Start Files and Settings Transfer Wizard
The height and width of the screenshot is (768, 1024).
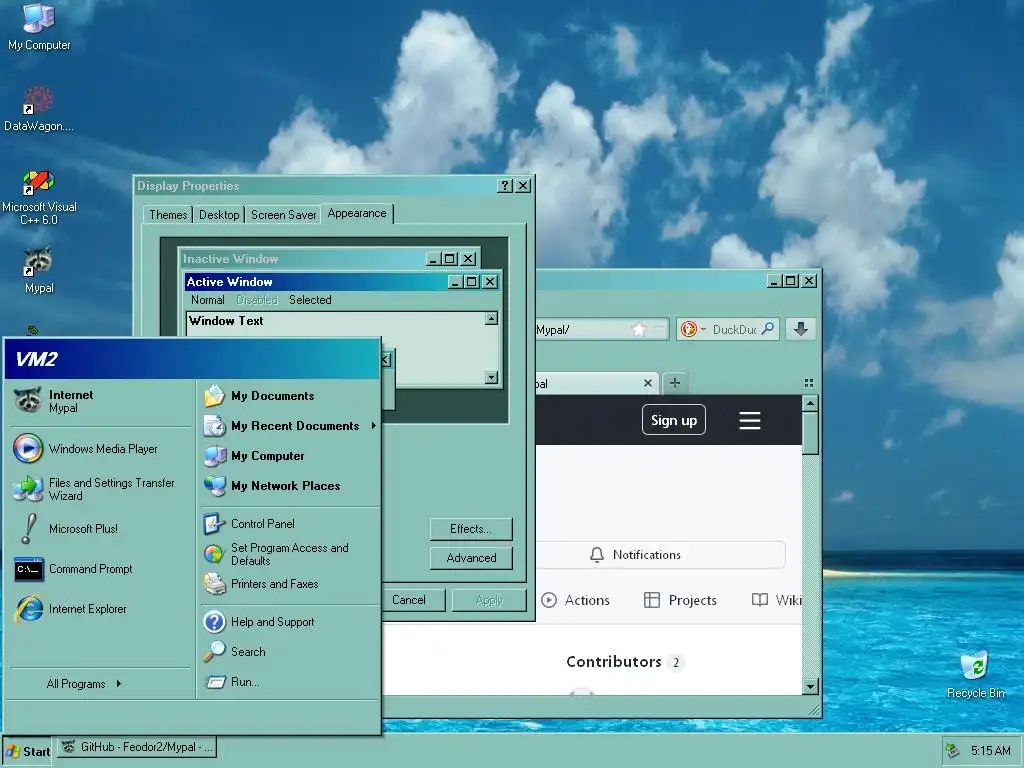pos(98,489)
